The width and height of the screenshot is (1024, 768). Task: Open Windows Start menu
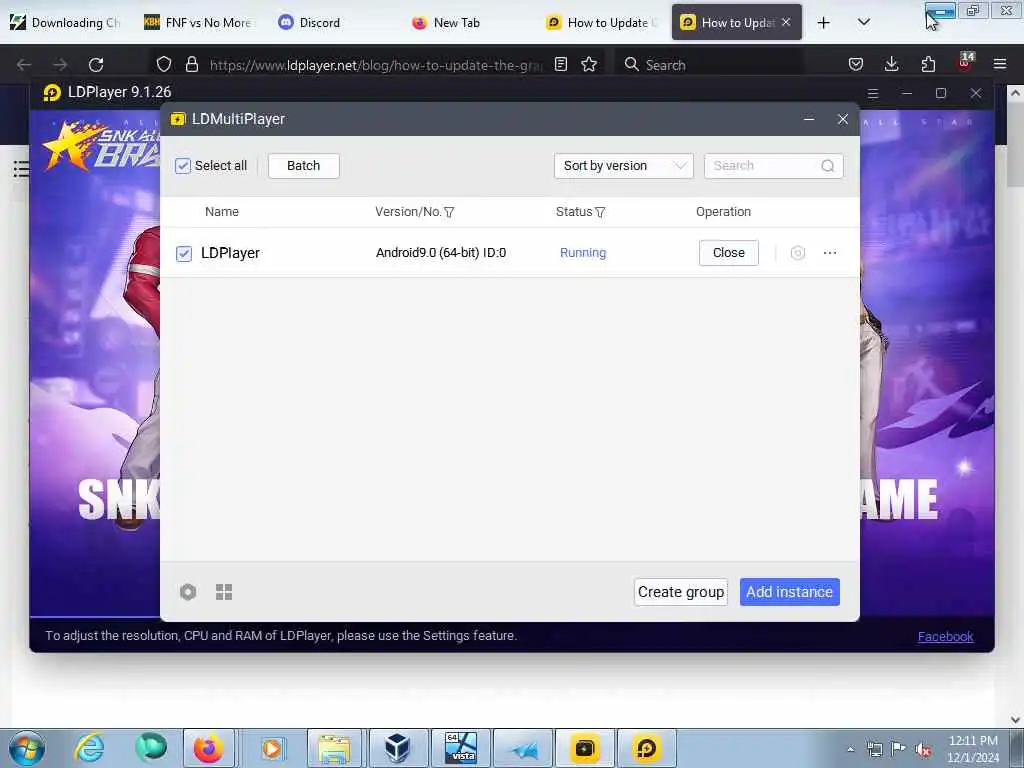(x=27, y=748)
